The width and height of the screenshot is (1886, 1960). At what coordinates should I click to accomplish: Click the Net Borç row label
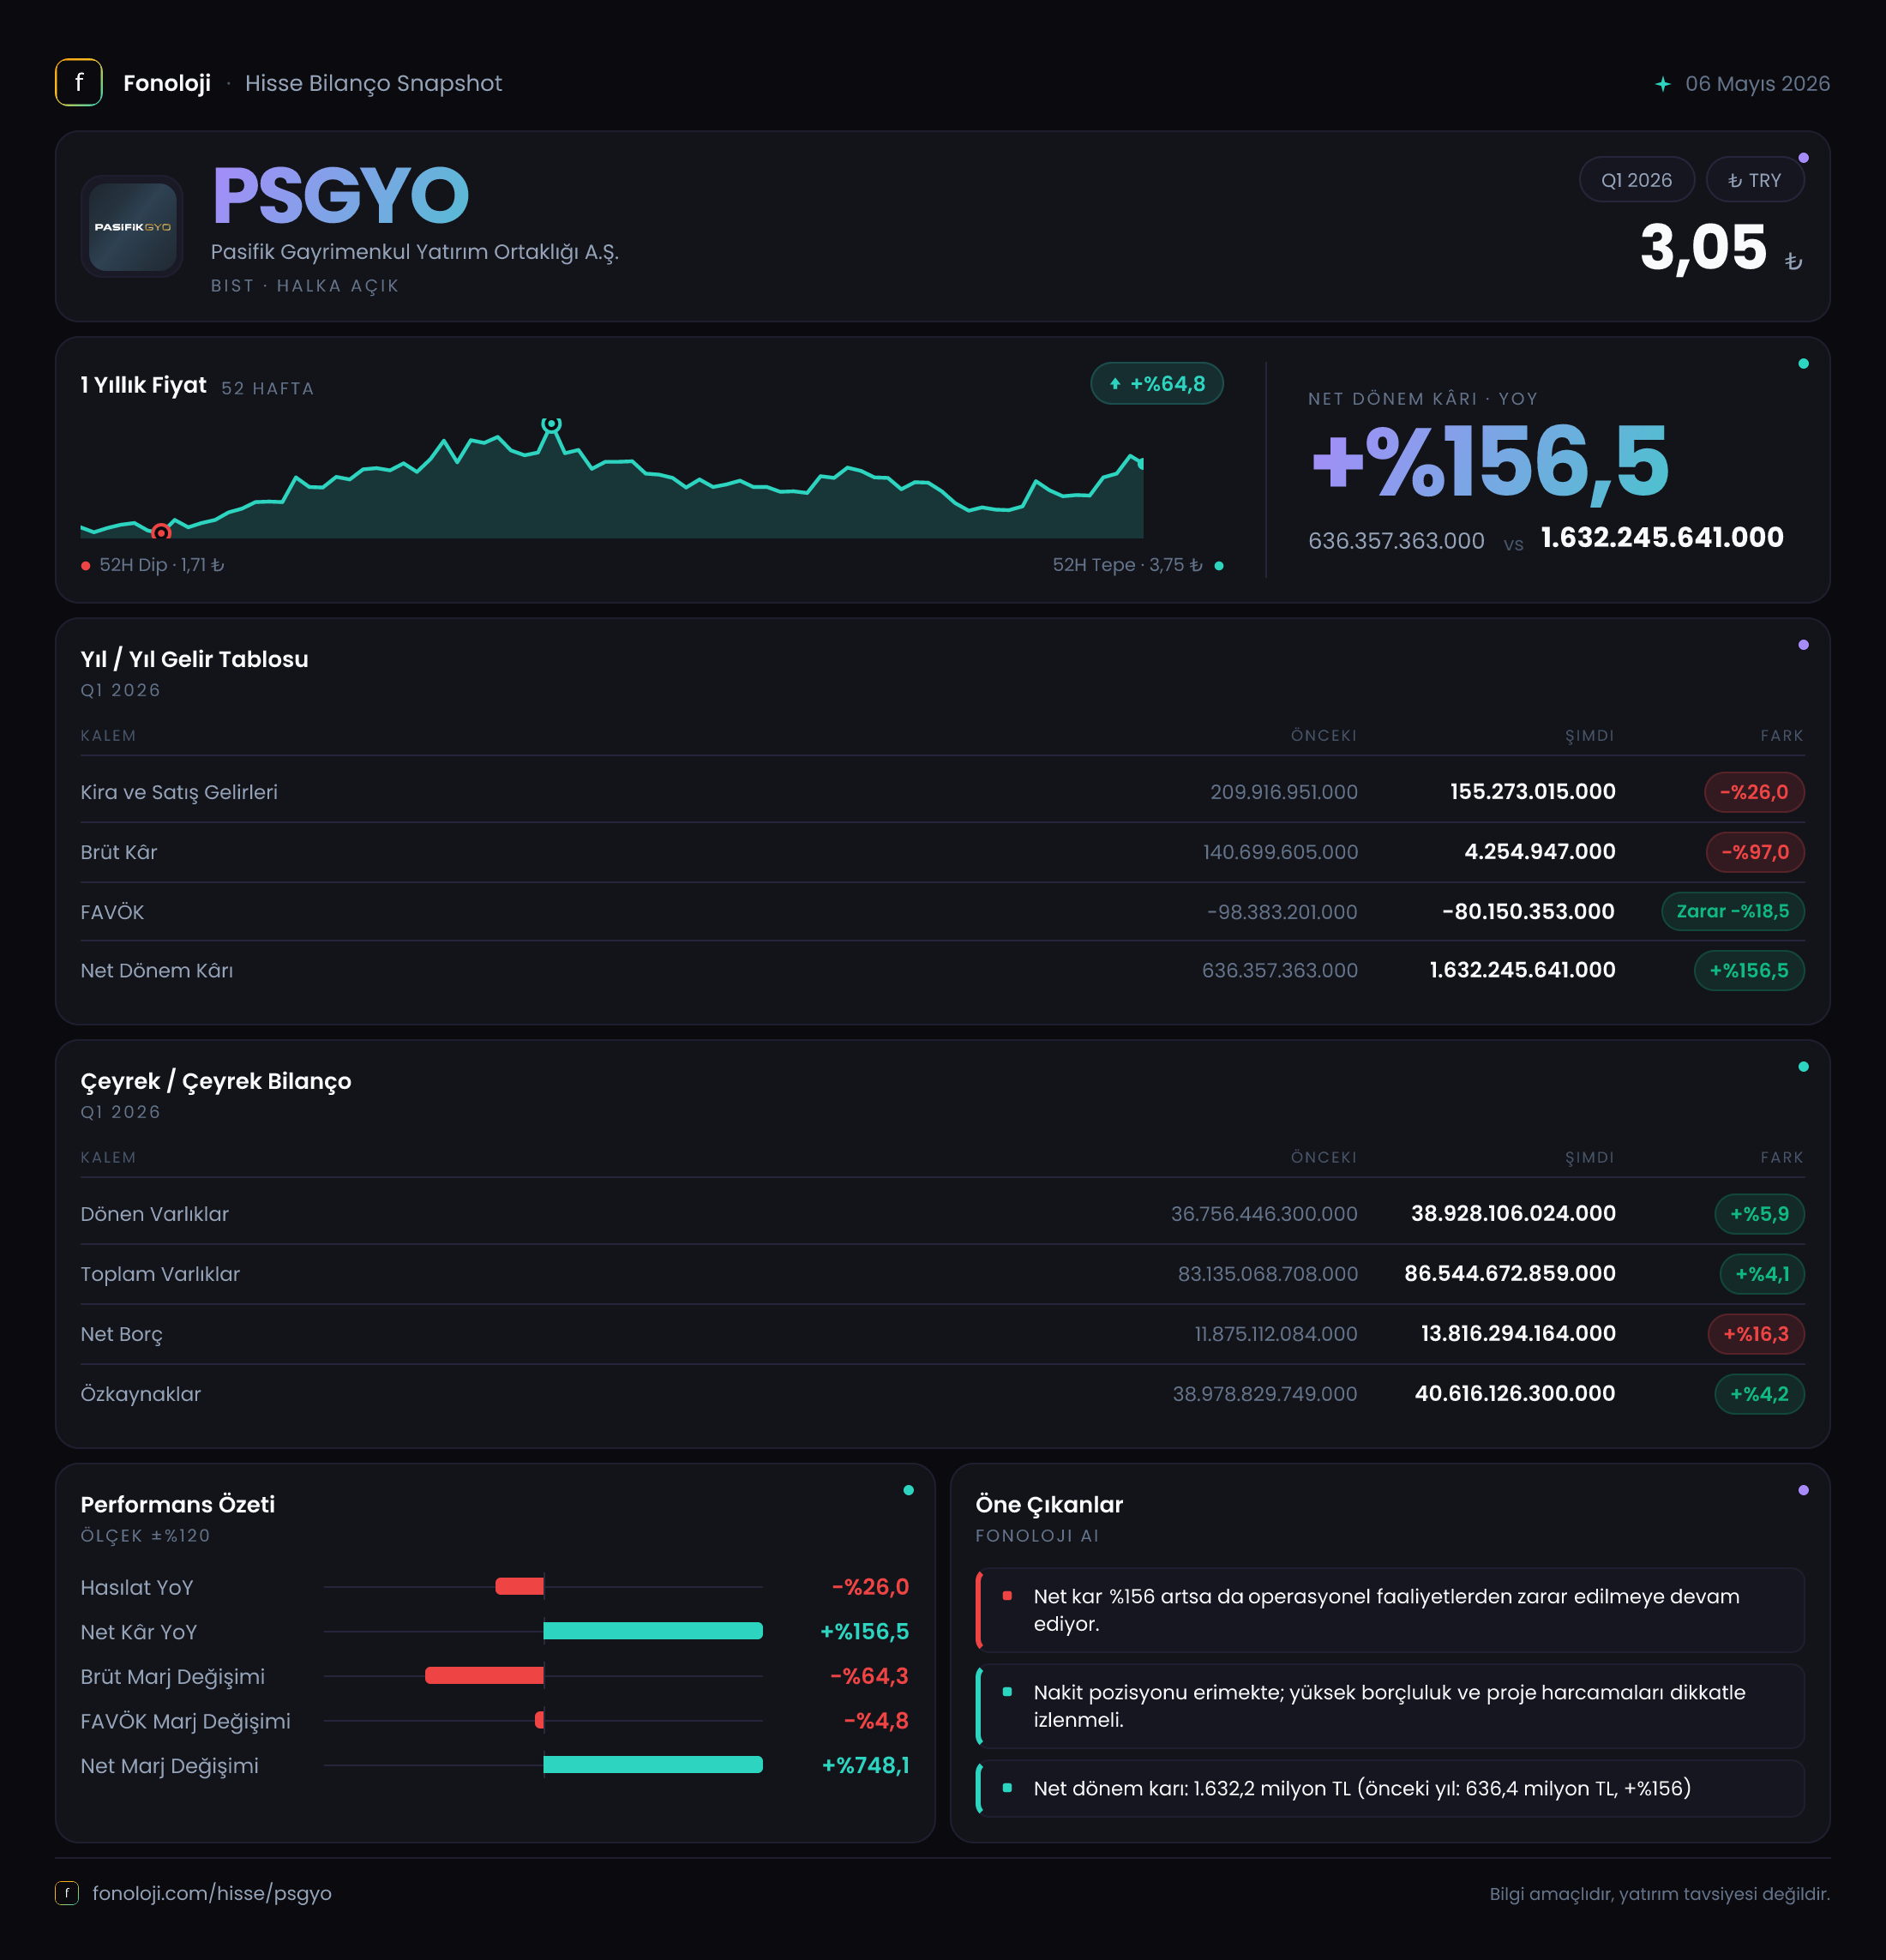[x=121, y=1334]
